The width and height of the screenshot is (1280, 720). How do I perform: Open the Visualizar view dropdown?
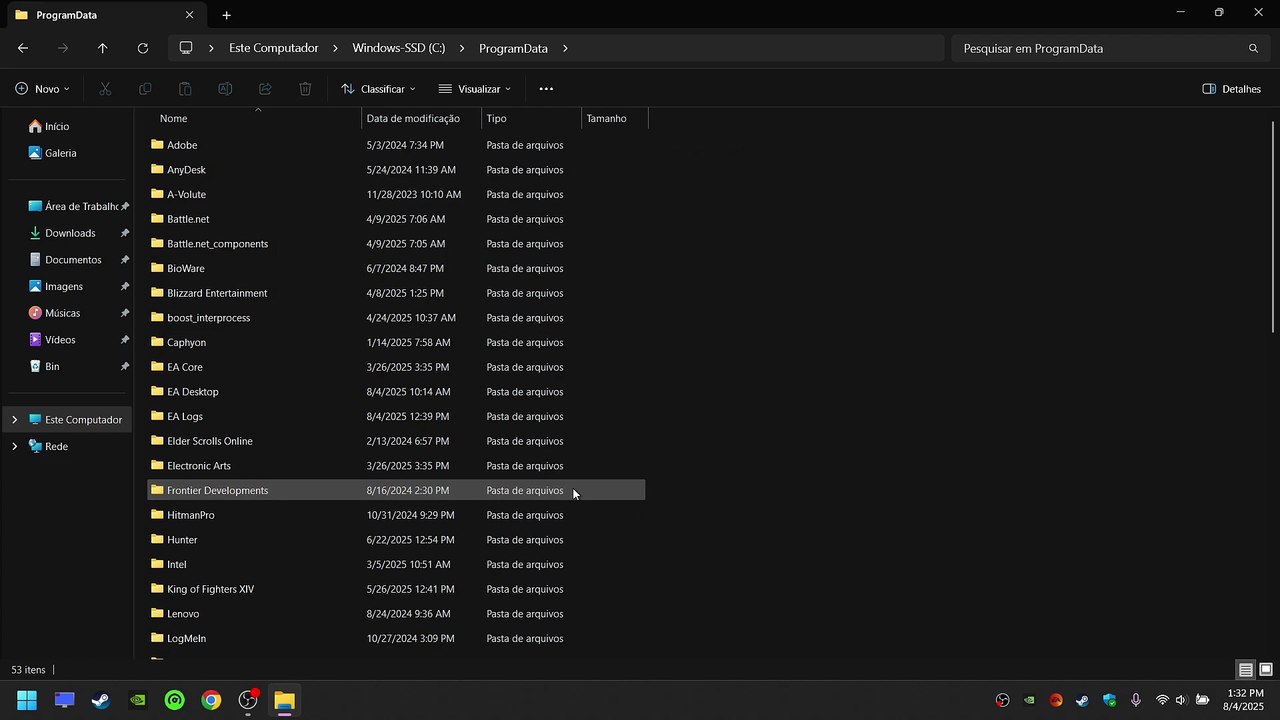[475, 89]
